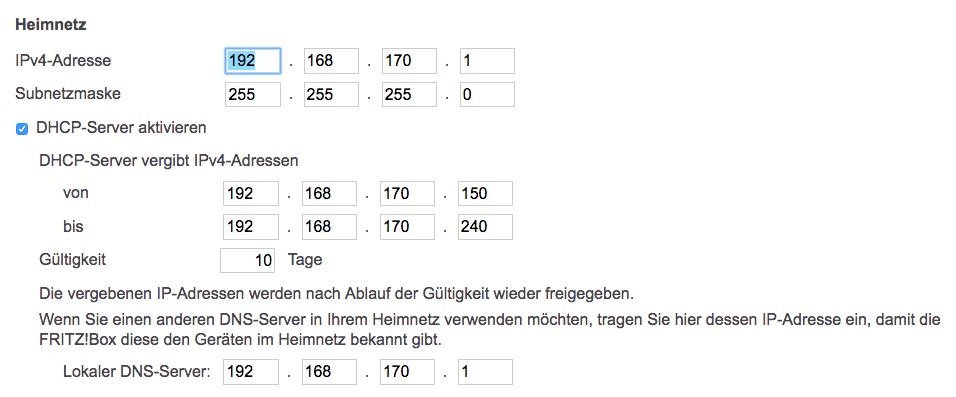Focus the Lokaler DNS-Server last octet field

pos(485,372)
